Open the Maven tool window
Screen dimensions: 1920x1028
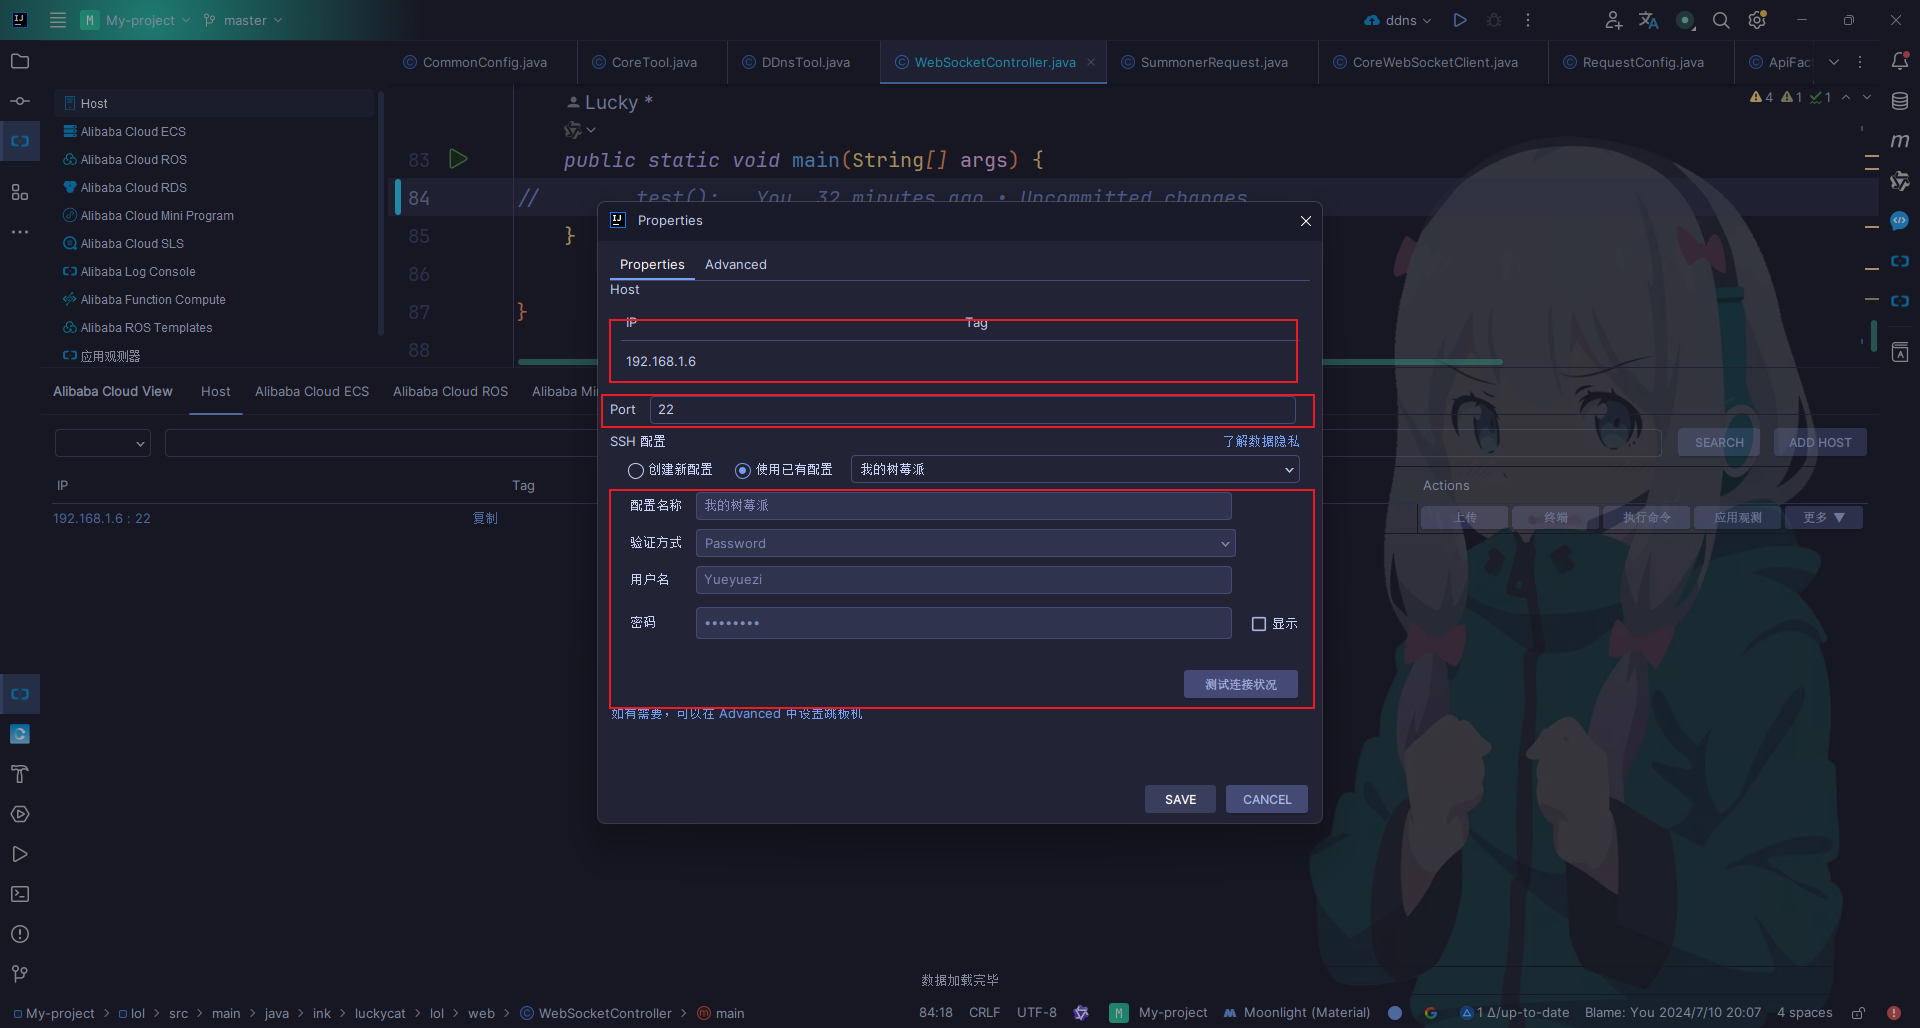coord(1900,141)
